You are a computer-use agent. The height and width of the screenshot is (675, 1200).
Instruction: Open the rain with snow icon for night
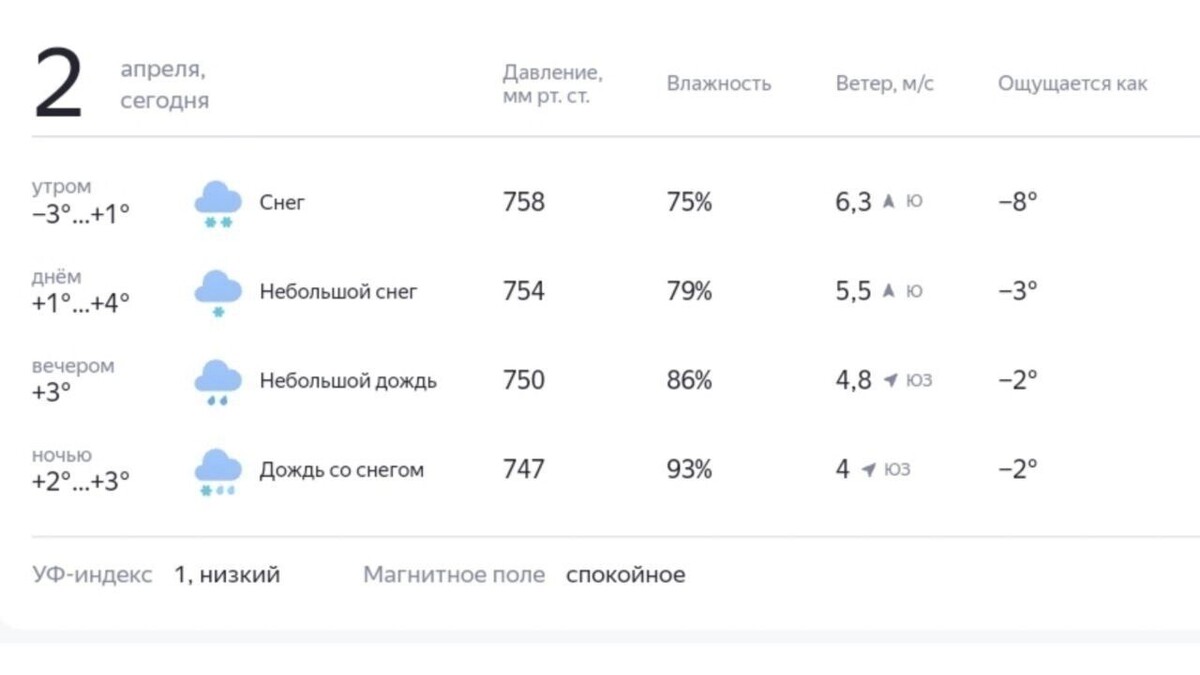tap(217, 469)
